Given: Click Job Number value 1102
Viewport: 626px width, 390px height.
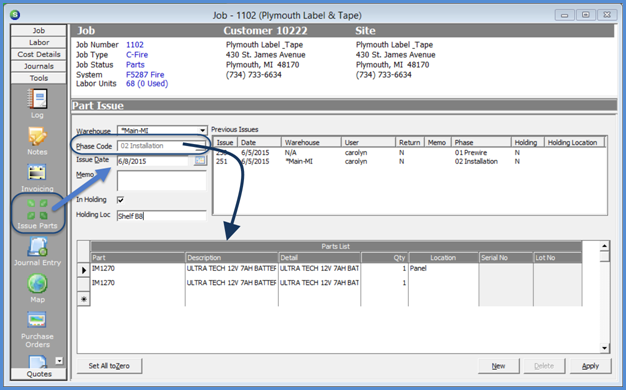Looking at the screenshot, I should pos(135,45).
